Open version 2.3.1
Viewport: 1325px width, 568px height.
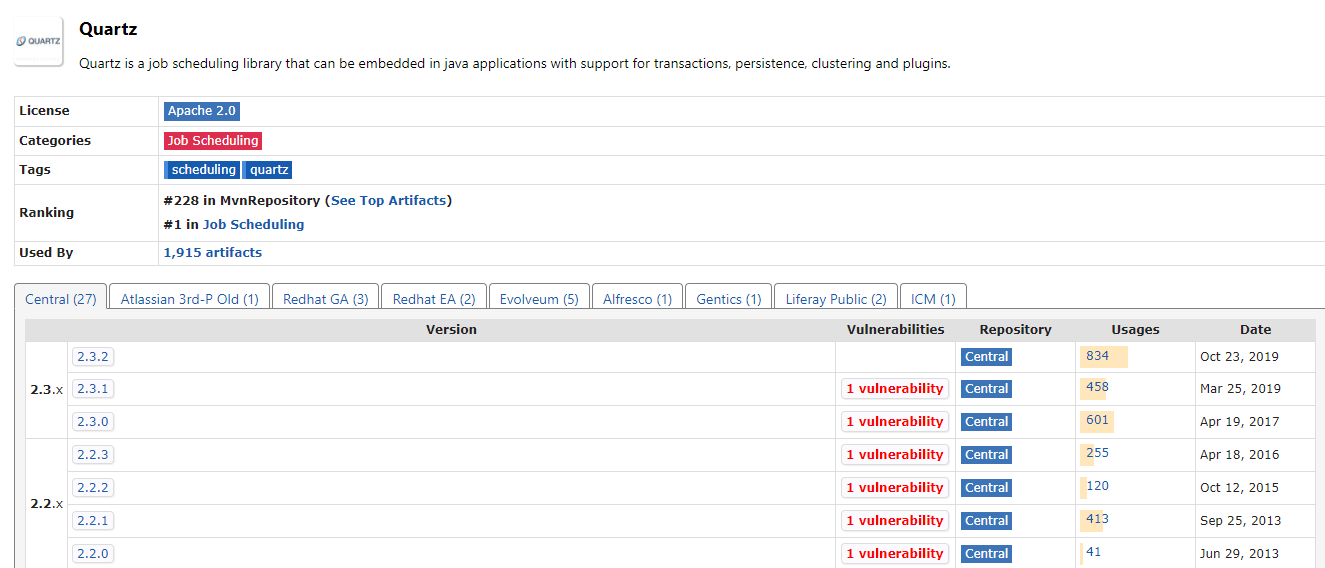click(92, 389)
